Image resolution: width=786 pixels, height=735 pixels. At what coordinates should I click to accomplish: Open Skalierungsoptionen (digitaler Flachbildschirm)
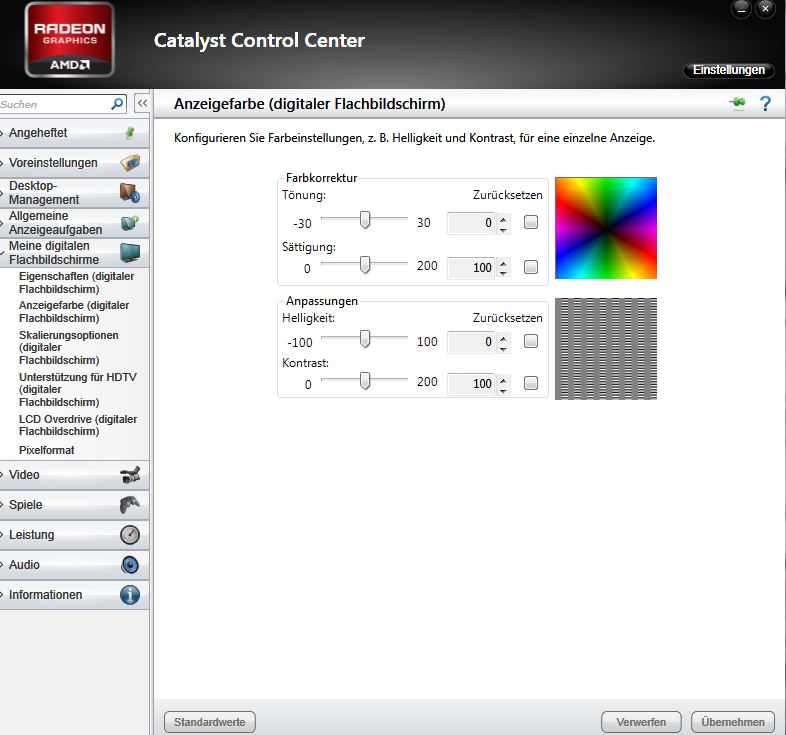69,347
